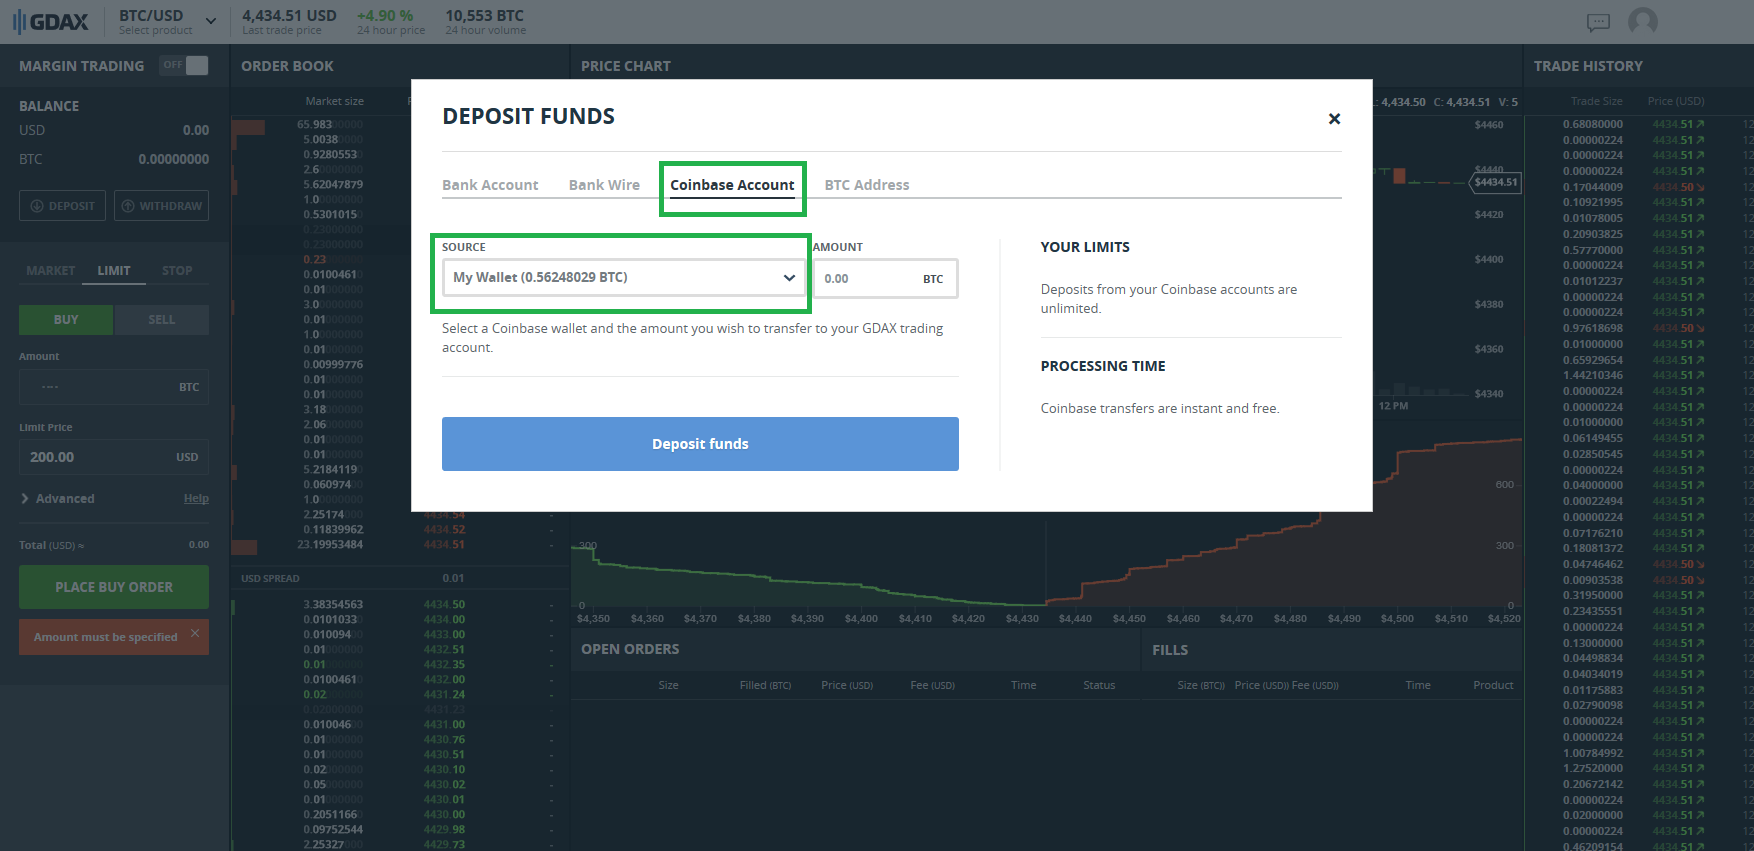Select the Stop order tab
1754x851 pixels.
[177, 271]
